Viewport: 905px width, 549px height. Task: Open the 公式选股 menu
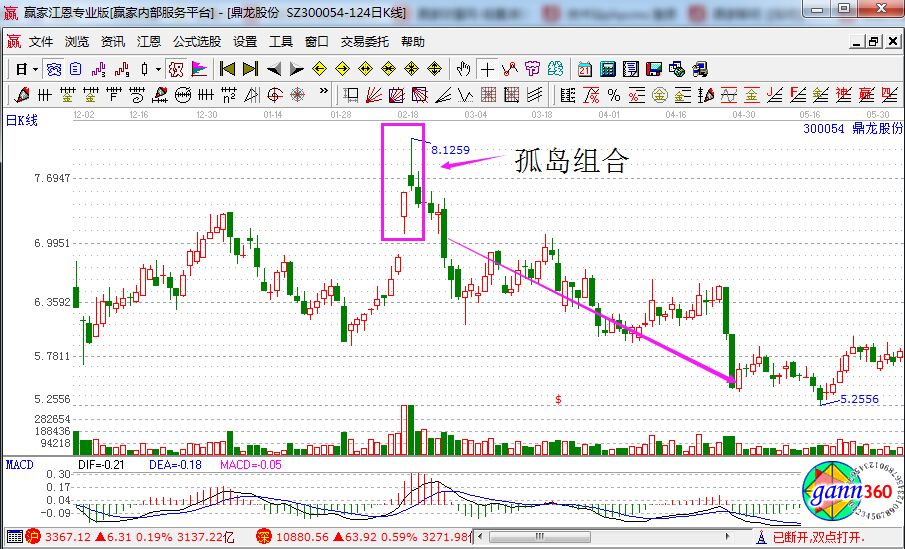click(197, 42)
